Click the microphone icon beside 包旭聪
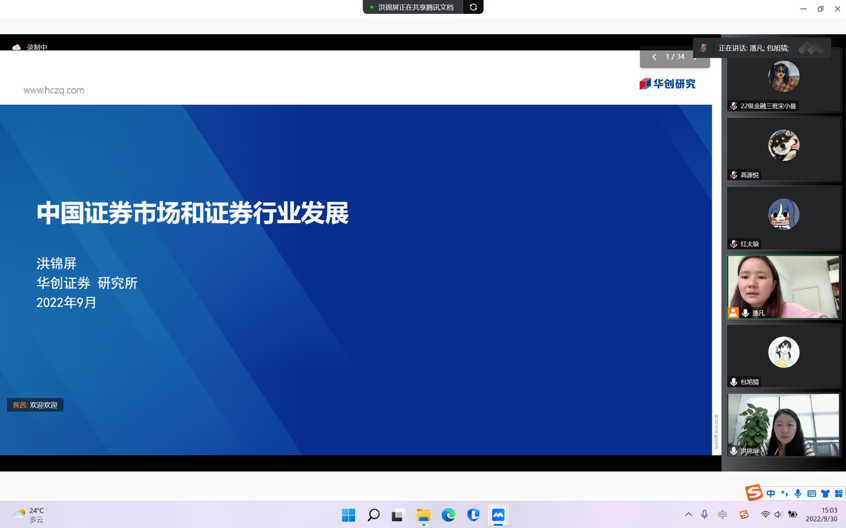846x528 pixels. click(x=734, y=382)
